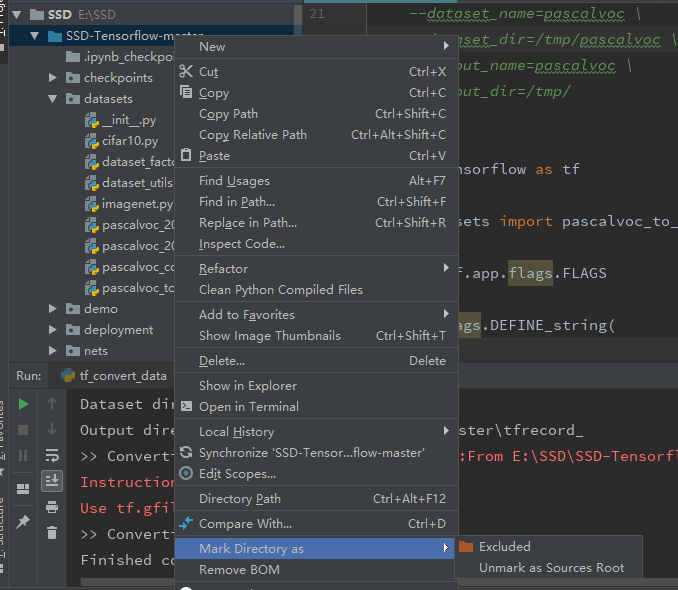Click the cifar10.py Python file icon
This screenshot has width=678, height=590.
(x=92, y=141)
